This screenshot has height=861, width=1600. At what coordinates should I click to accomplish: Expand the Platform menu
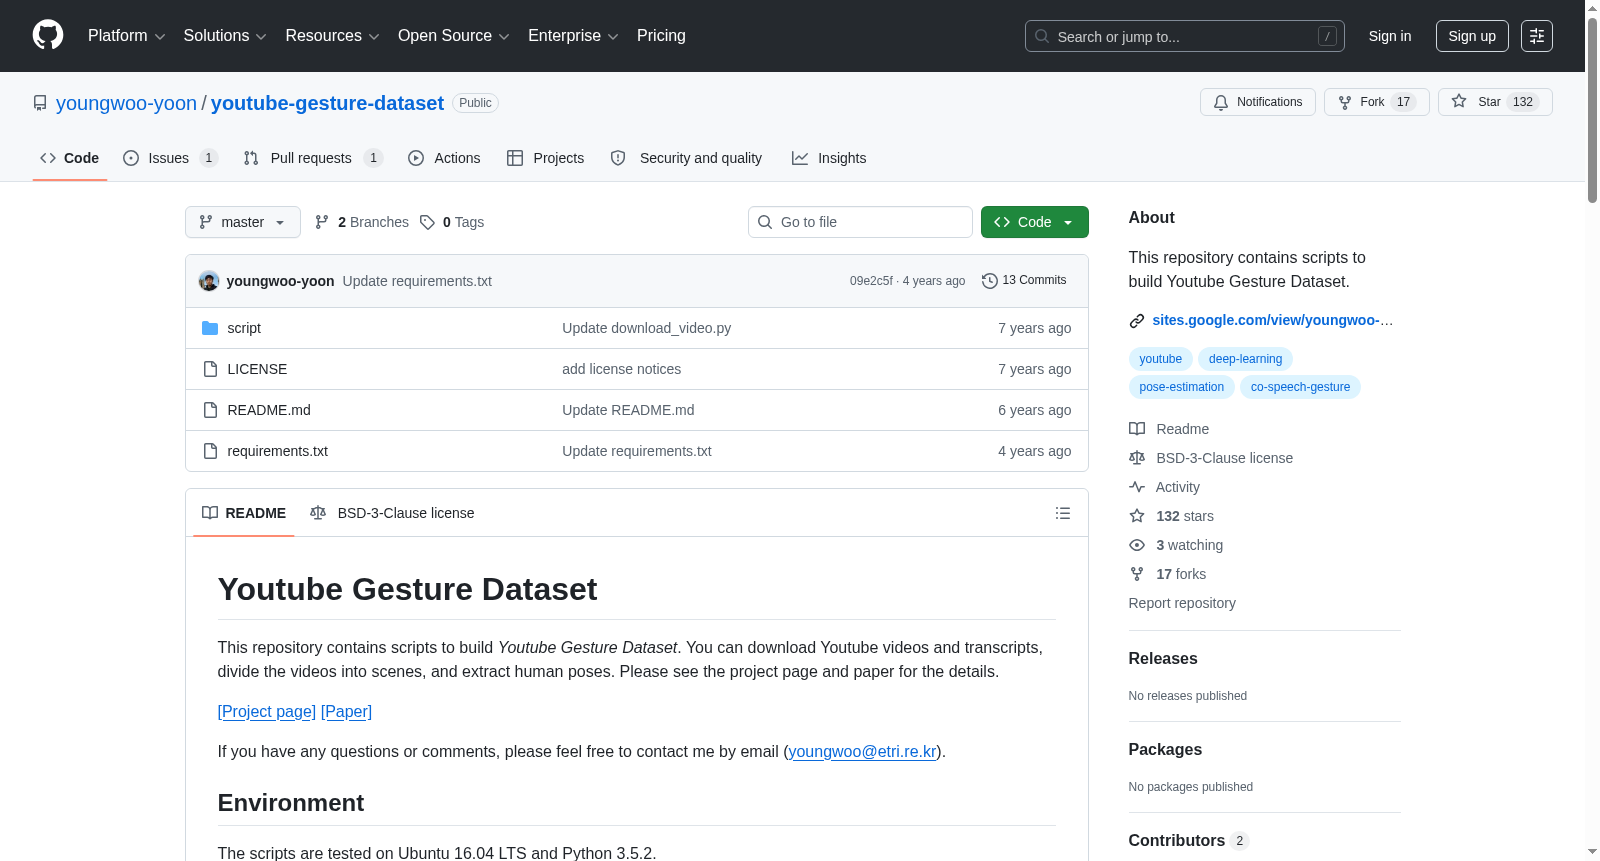coord(126,36)
